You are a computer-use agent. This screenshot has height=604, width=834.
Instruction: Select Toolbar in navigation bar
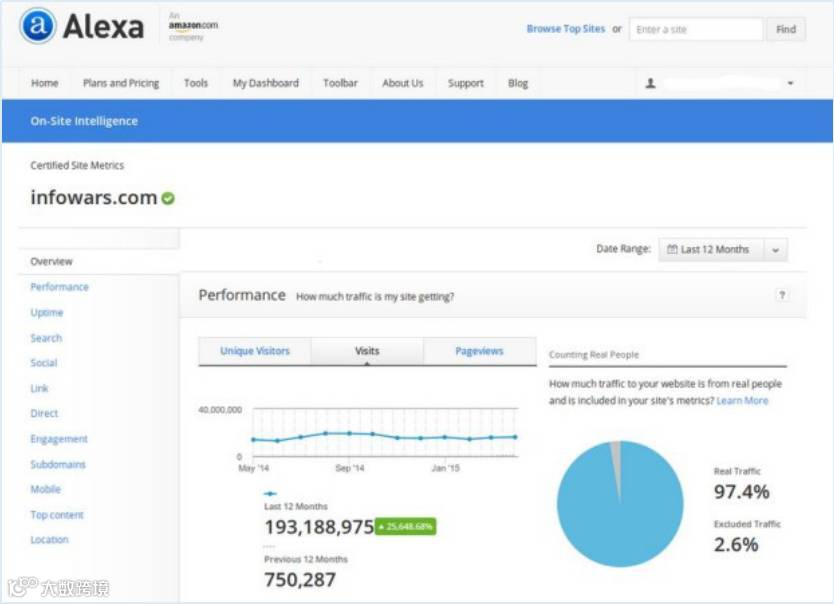(340, 83)
